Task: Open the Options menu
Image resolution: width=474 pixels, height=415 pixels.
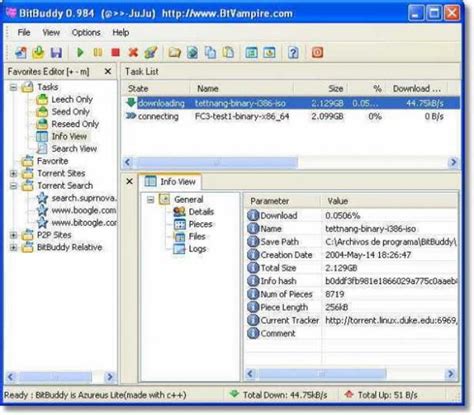Action: click(x=86, y=32)
